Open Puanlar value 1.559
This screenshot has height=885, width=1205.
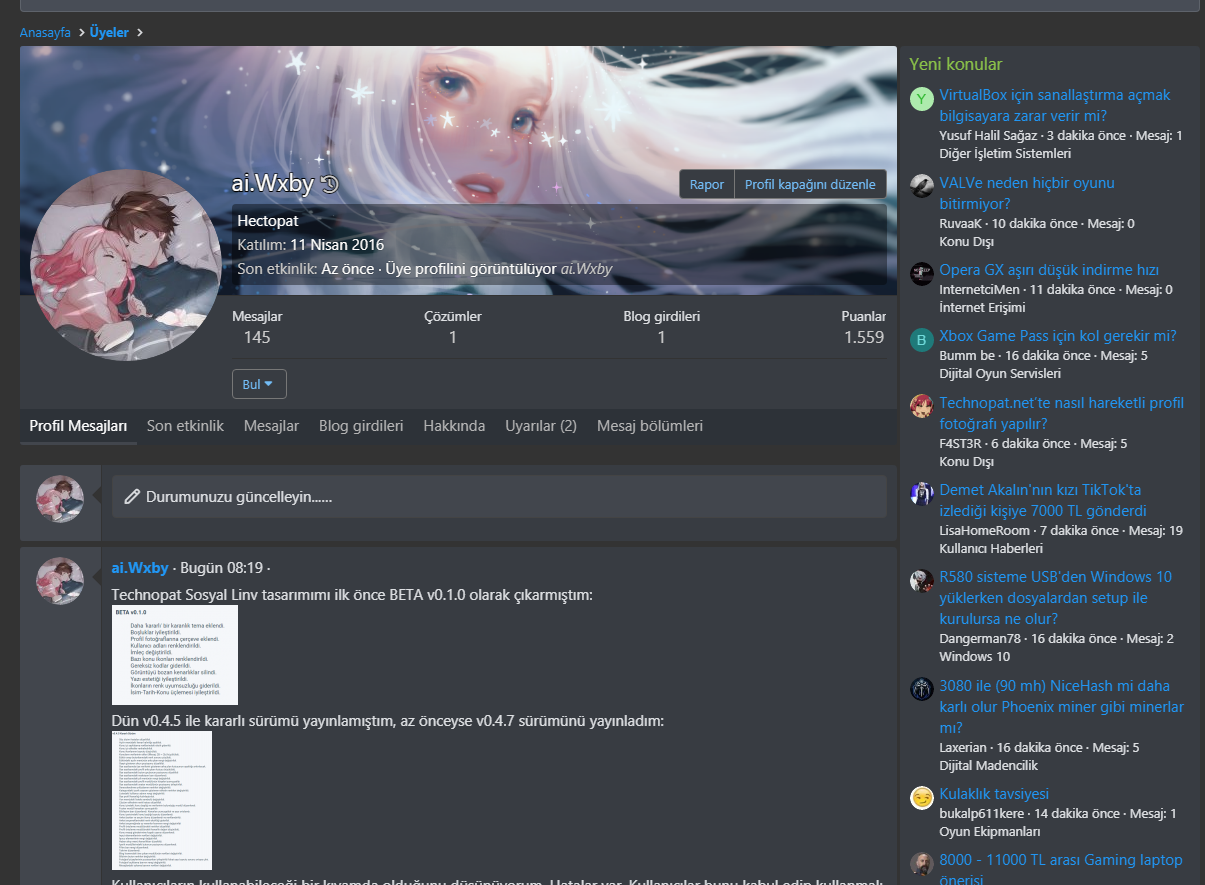click(x=864, y=337)
